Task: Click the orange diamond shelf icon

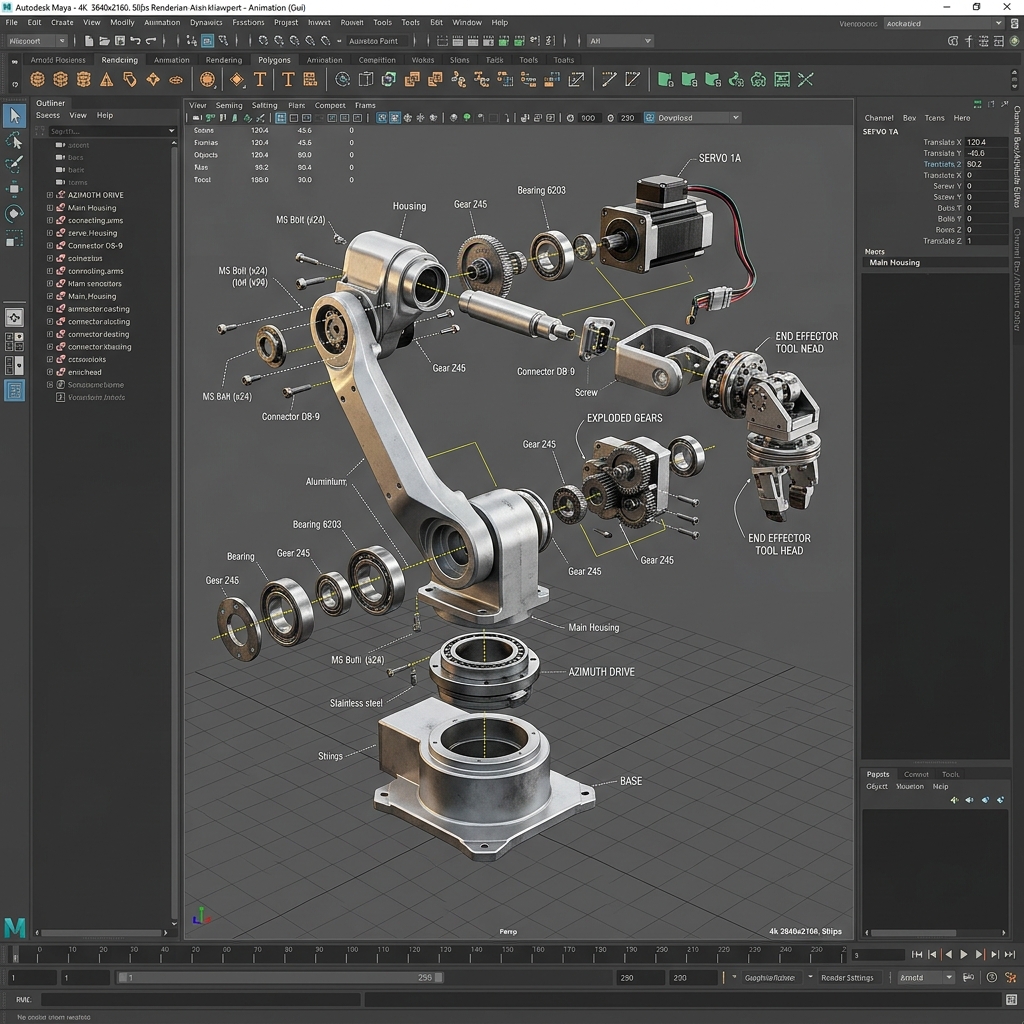Action: click(x=236, y=80)
